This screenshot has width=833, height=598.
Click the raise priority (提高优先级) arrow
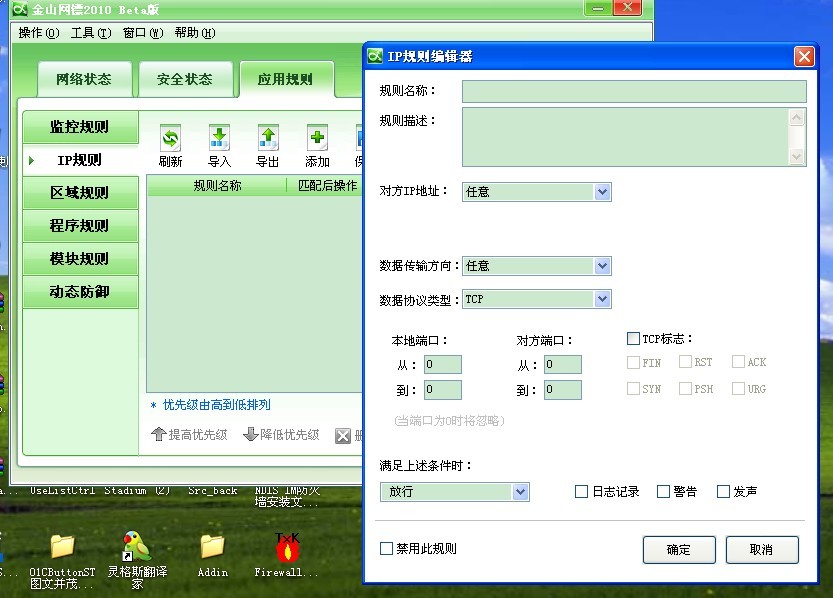pos(158,434)
